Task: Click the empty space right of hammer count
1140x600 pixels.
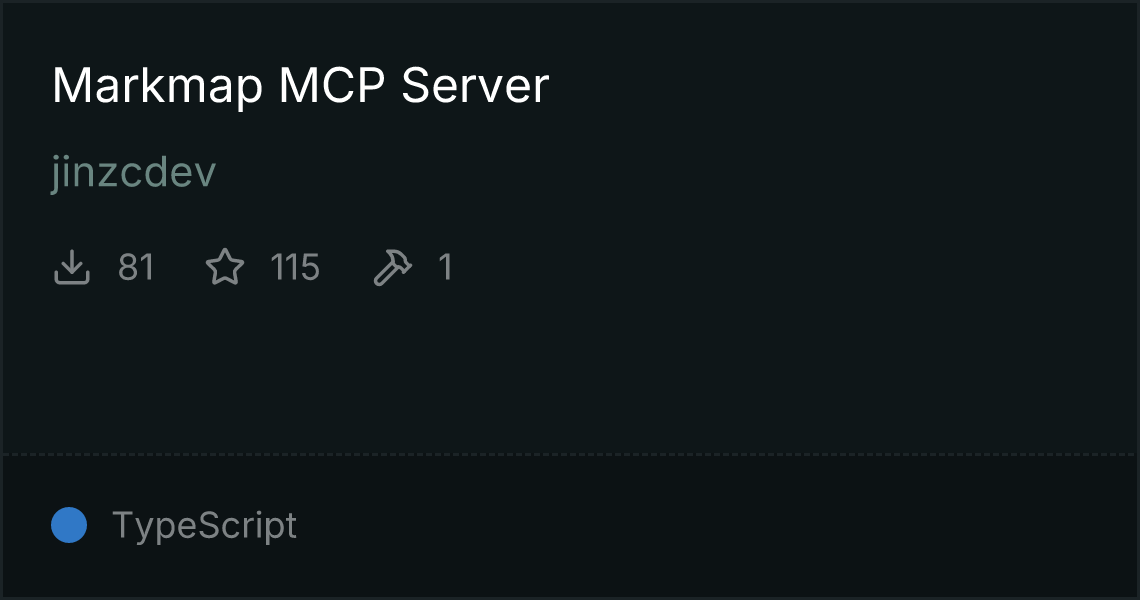Action: [792, 267]
